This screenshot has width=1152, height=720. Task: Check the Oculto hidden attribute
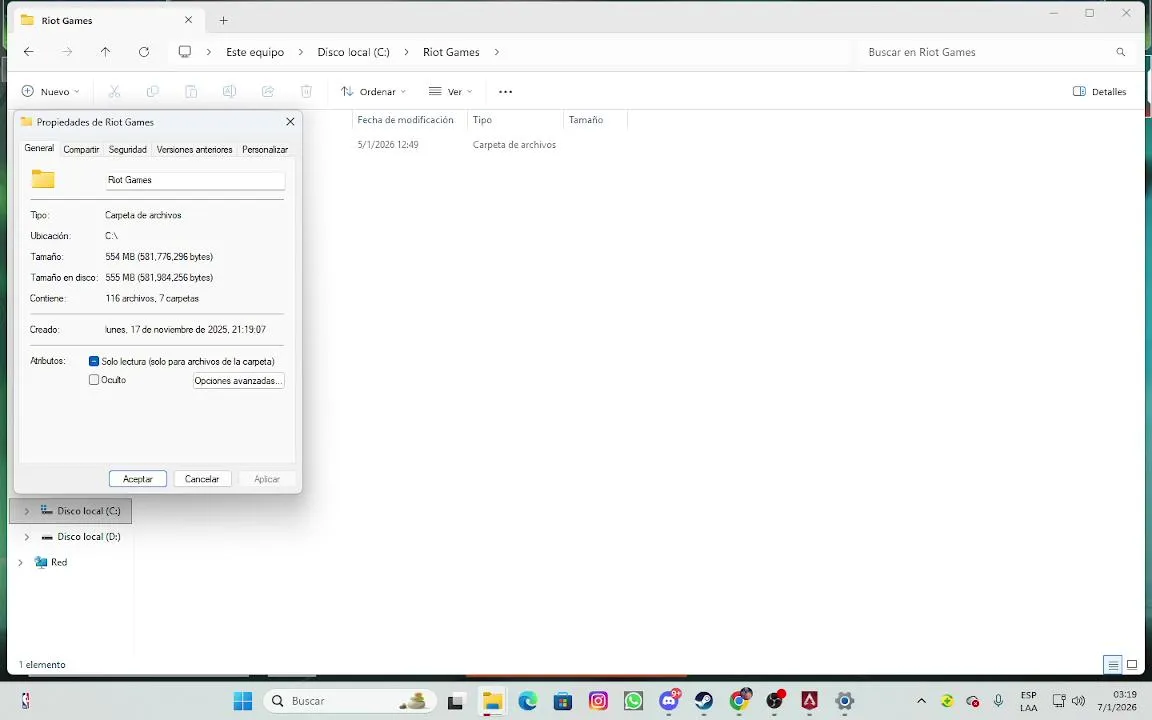click(x=93, y=380)
